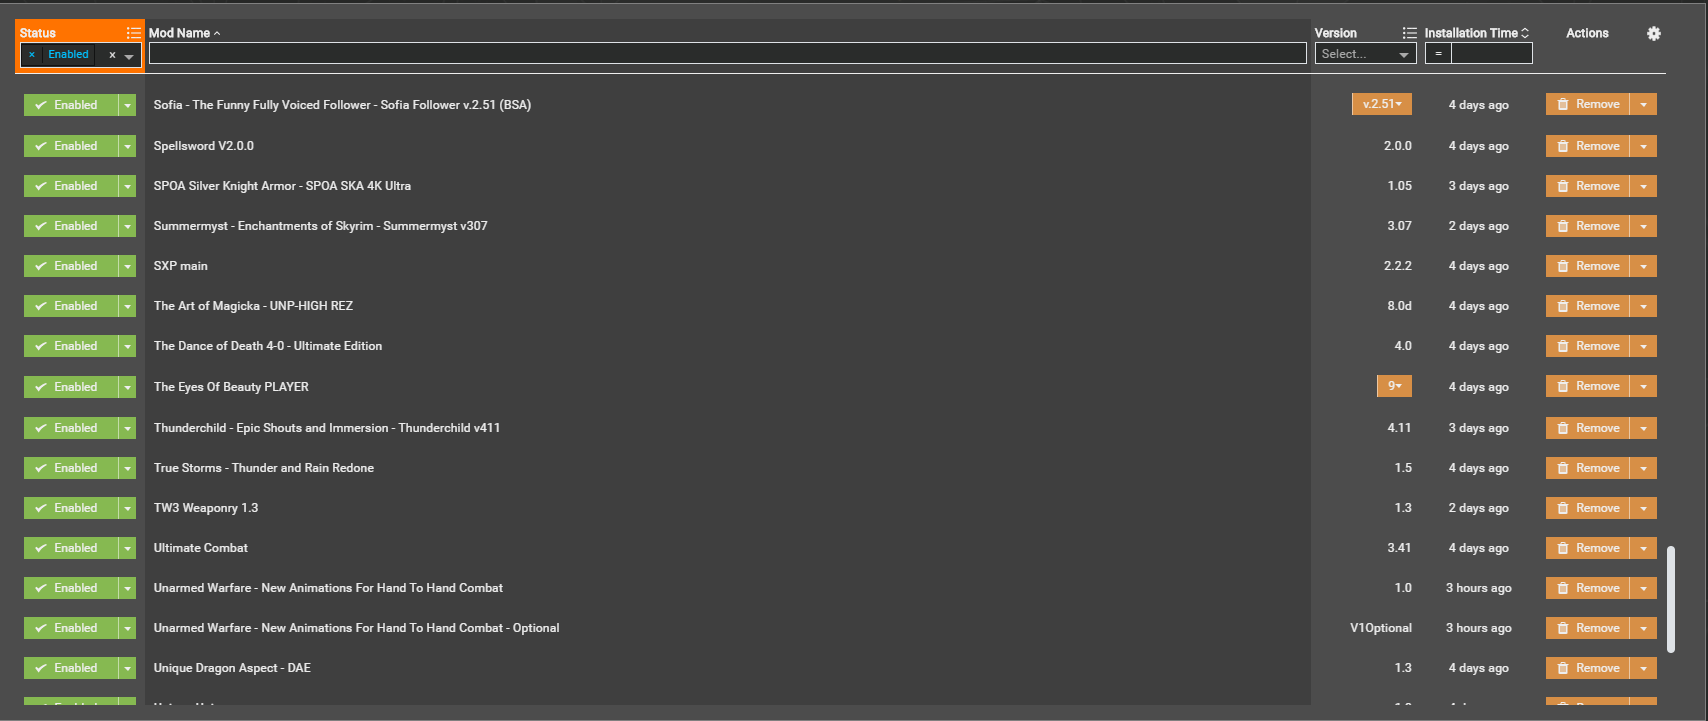The image size is (1708, 721).
Task: Click the sort arrow next to Mod Name
Action: pyautogui.click(x=217, y=33)
